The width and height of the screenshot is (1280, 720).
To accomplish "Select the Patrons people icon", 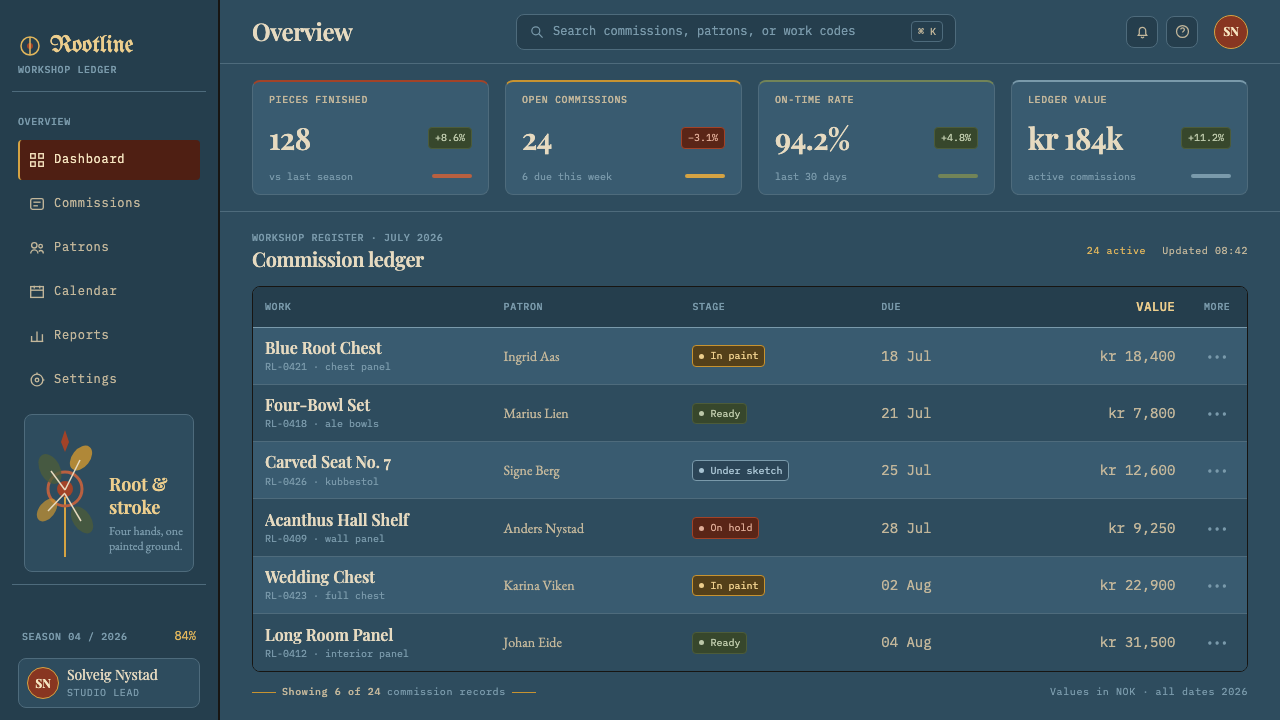I will tap(37, 248).
